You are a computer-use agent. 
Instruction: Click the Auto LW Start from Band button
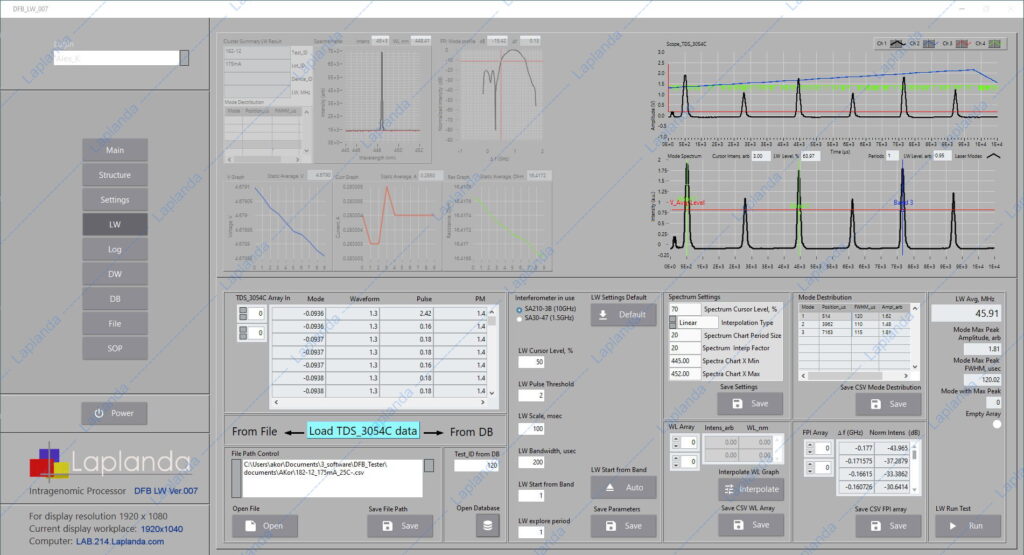[623, 486]
